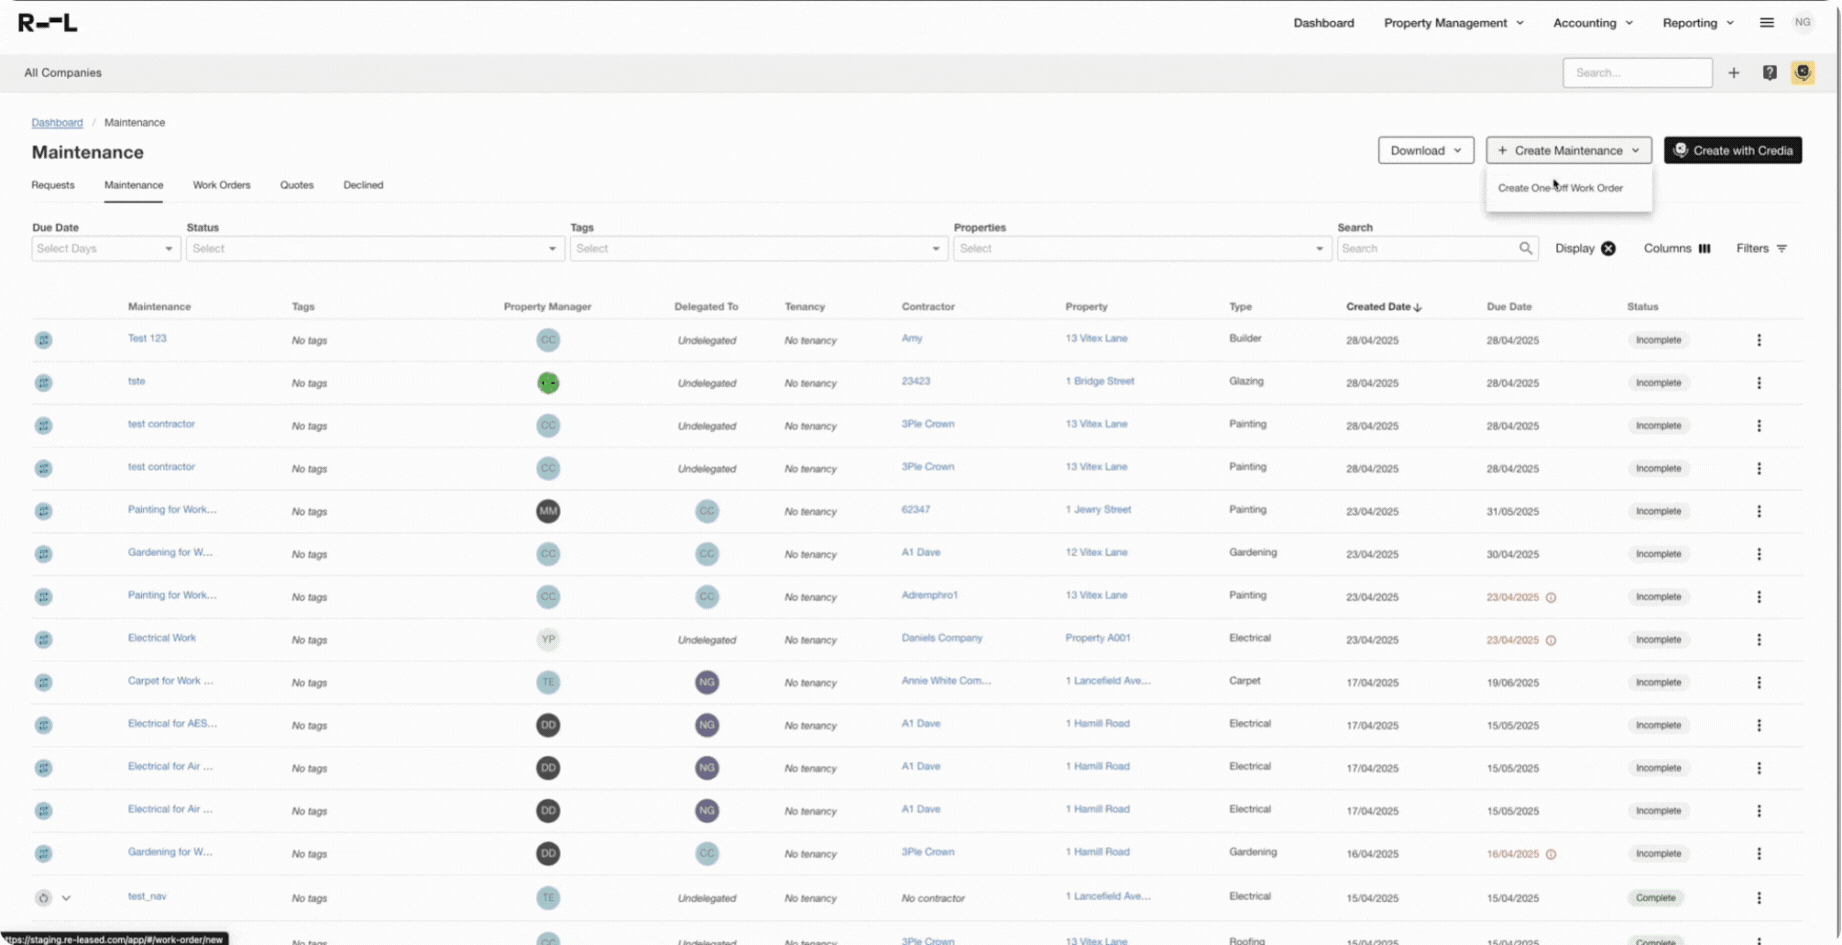Click the global Search field in header
The width and height of the screenshot is (1842, 945).
1638,73
